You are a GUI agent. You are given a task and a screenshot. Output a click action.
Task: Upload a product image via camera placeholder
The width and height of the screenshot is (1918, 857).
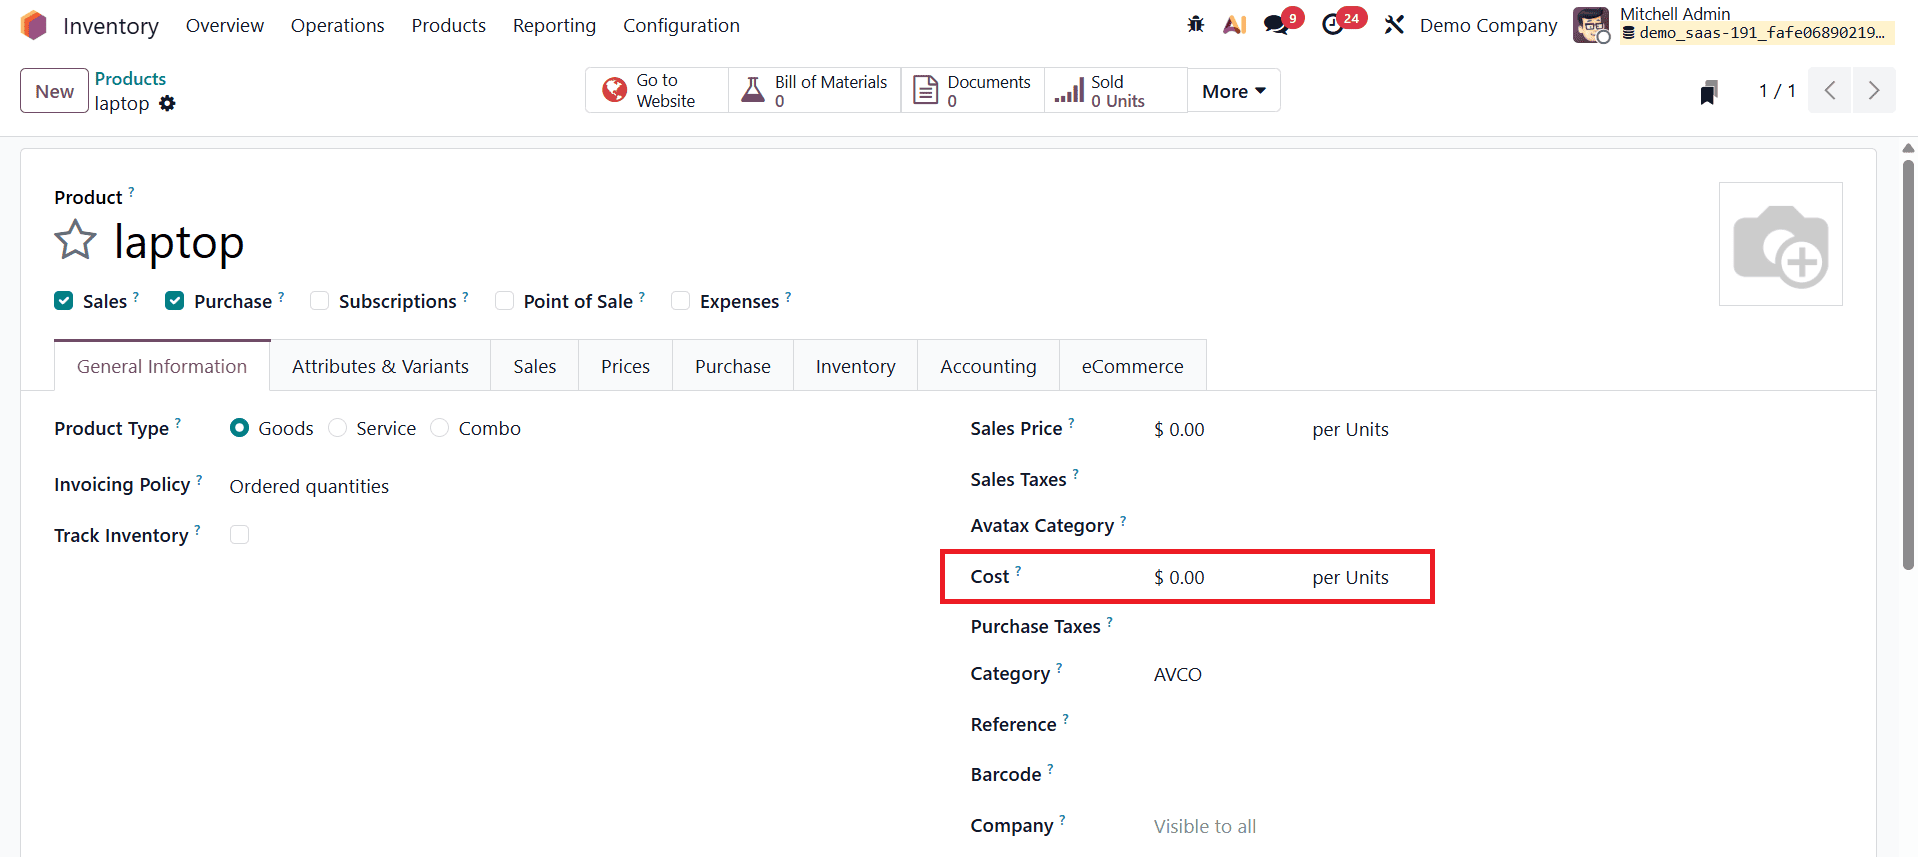1780,244
